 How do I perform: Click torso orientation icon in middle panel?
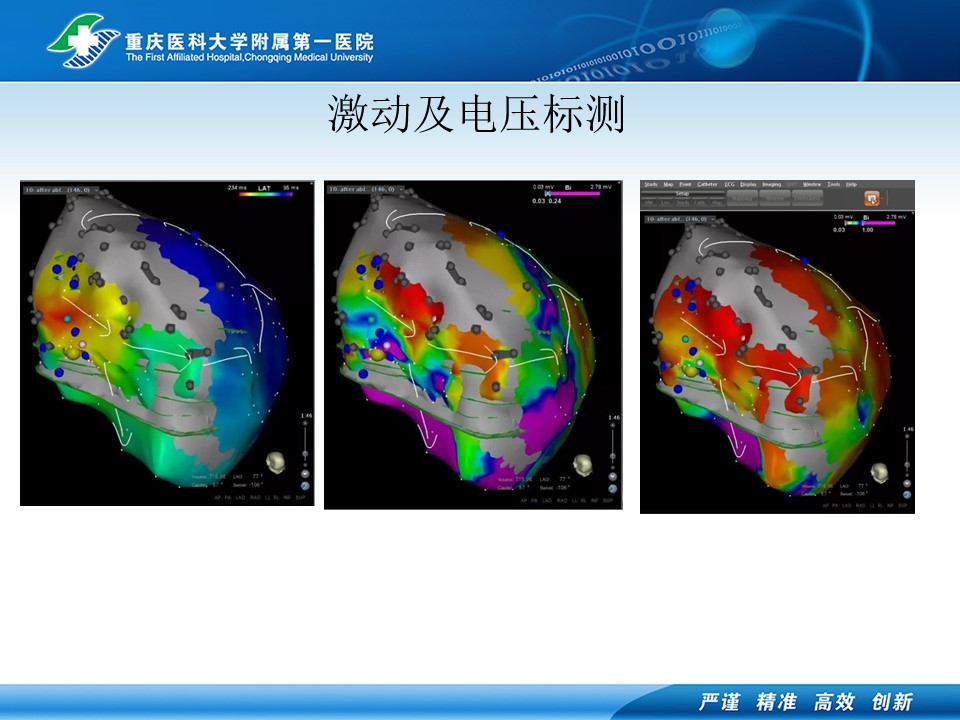tap(583, 465)
